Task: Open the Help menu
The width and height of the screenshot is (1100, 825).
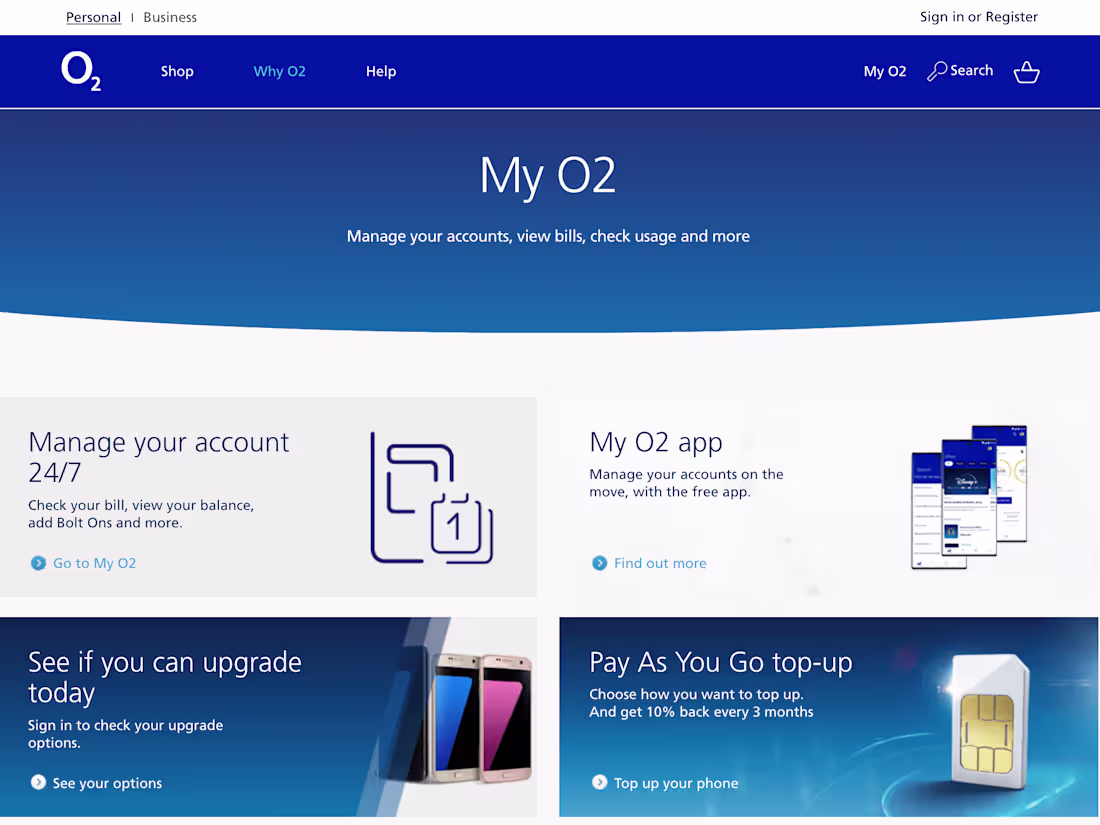Action: coord(381,71)
